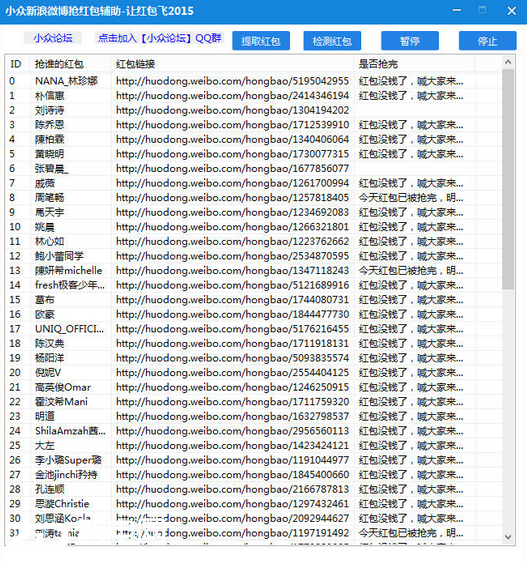Click the link ending in 5093835574
The width and height of the screenshot is (527, 563).
click(232, 358)
